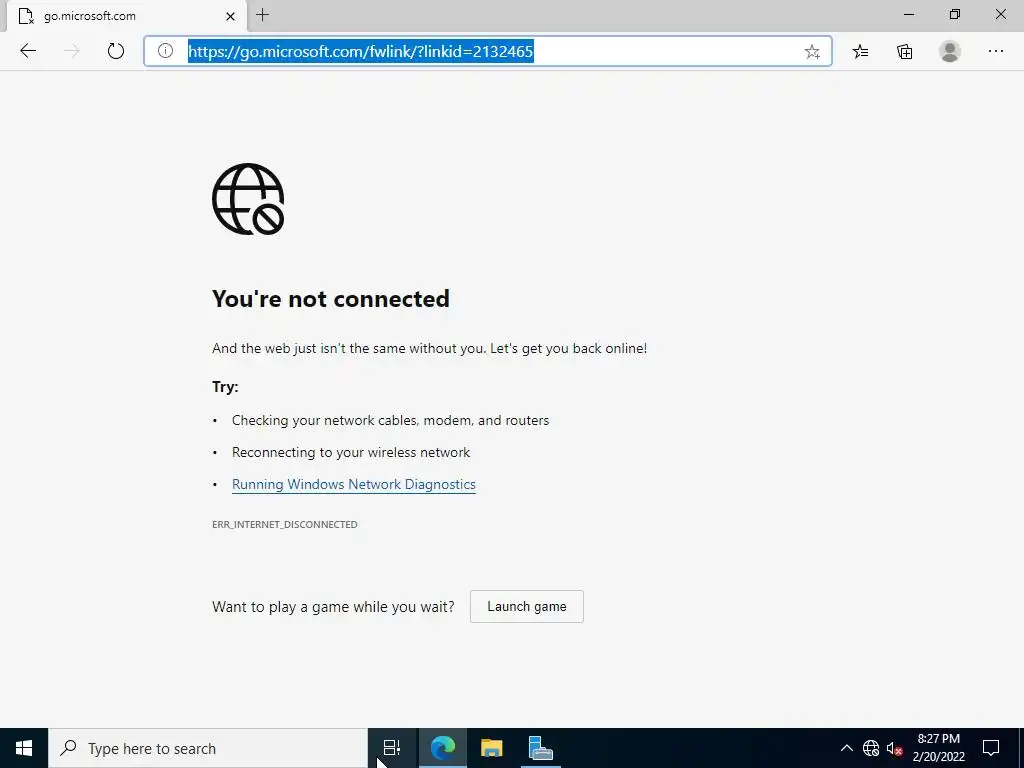The image size is (1024, 768).
Task: Close the Edge window
Action: [x=1000, y=14]
